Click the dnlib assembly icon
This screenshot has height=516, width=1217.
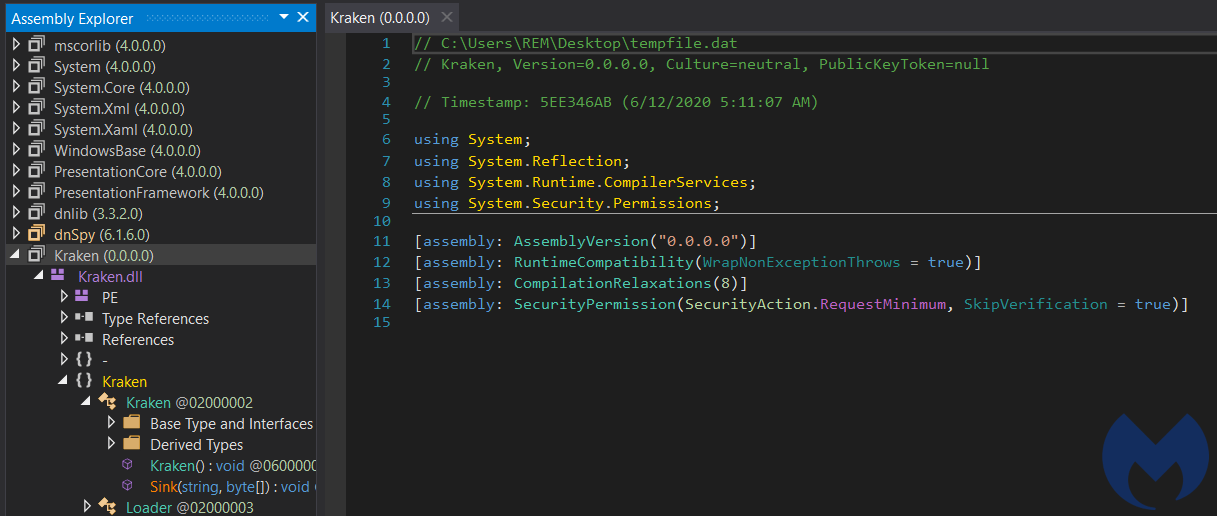37,213
